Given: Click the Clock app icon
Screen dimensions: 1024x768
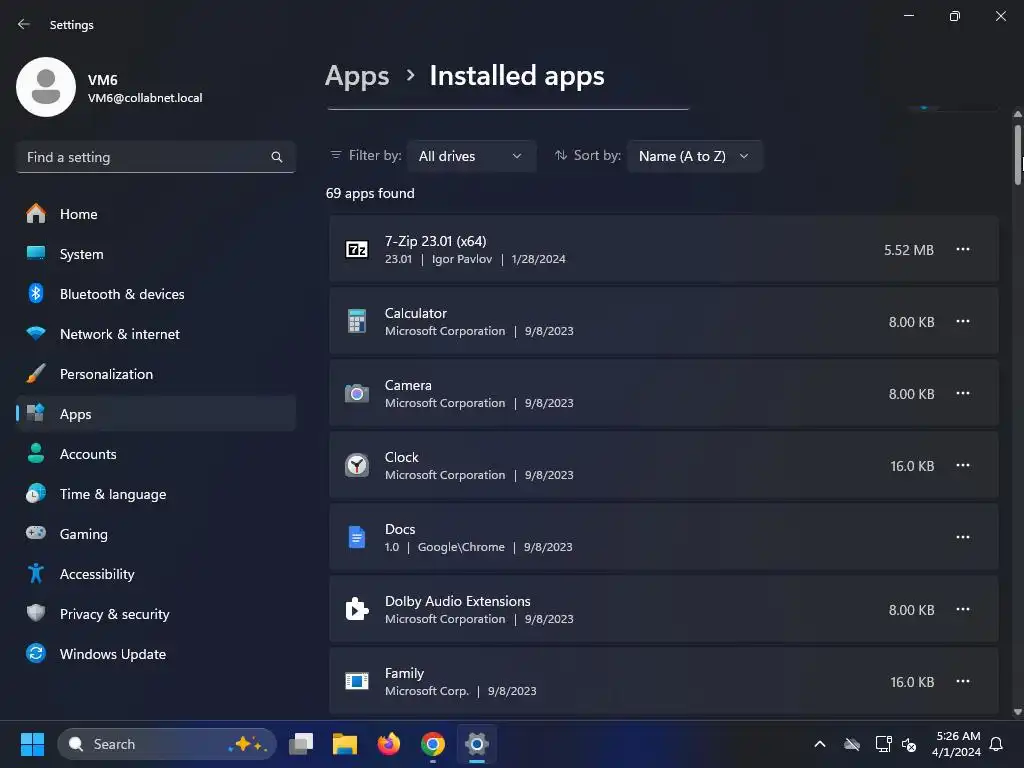Looking at the screenshot, I should pos(357,465).
